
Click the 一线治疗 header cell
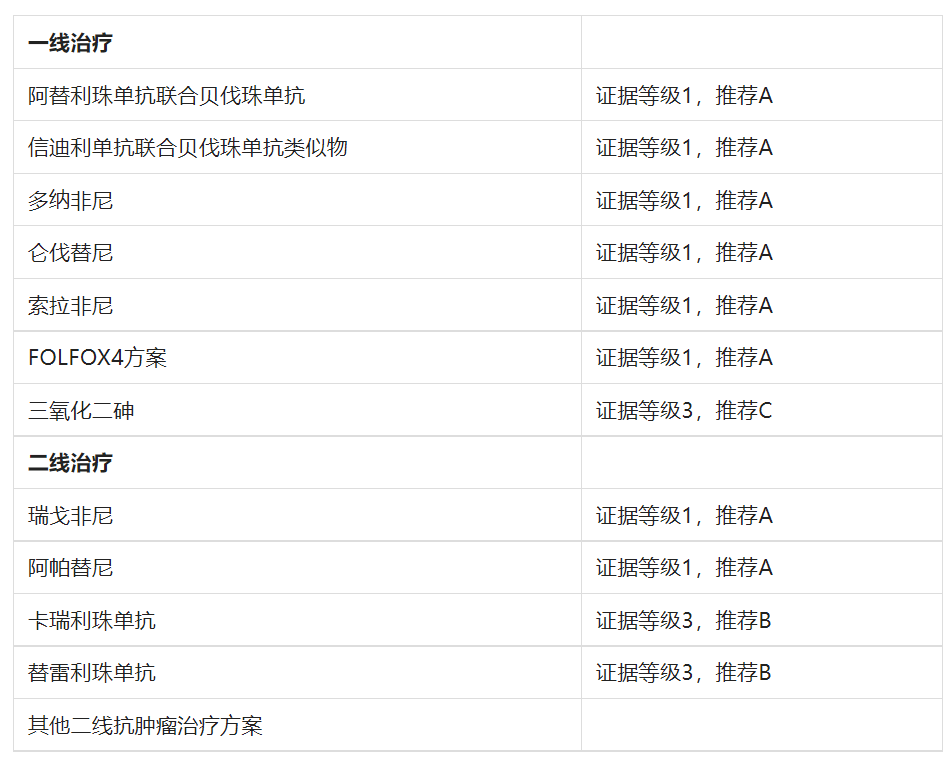[70, 43]
